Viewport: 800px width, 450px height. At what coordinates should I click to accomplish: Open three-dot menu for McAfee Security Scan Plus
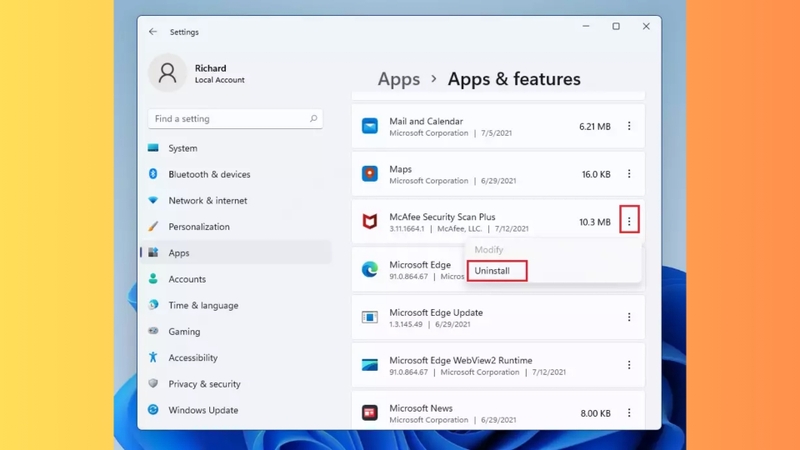tap(629, 221)
